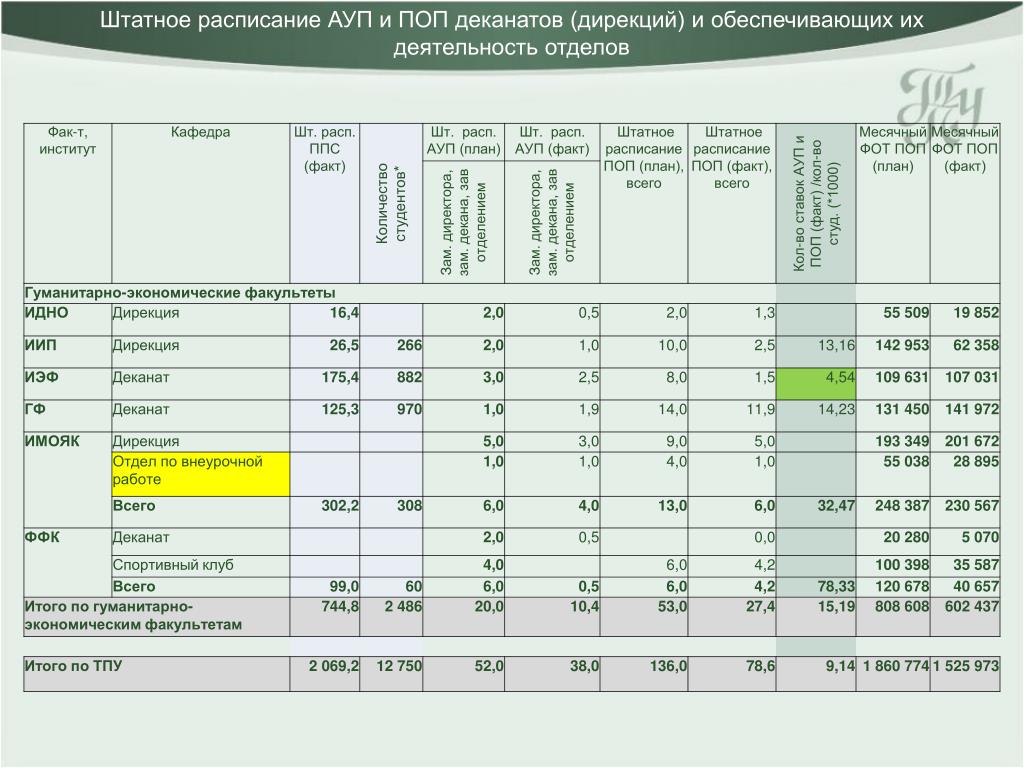Click the ТПУ actual payroll "1 525 973"
The width and height of the screenshot is (1024, 768).
[966, 666]
